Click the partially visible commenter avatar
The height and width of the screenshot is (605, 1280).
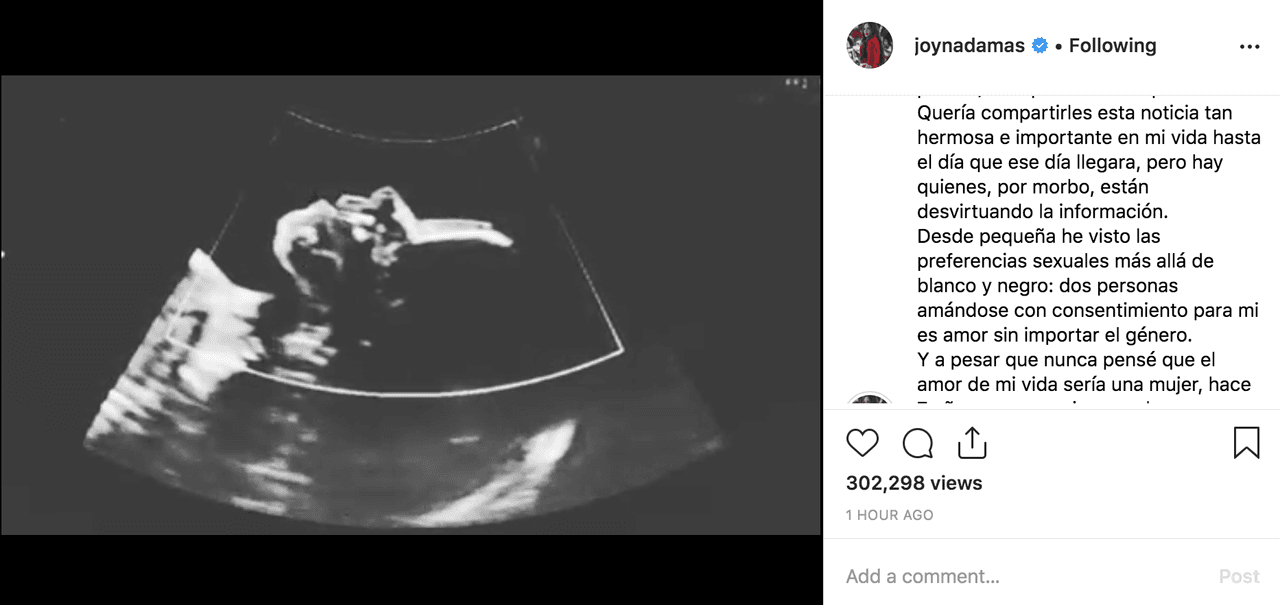point(870,402)
